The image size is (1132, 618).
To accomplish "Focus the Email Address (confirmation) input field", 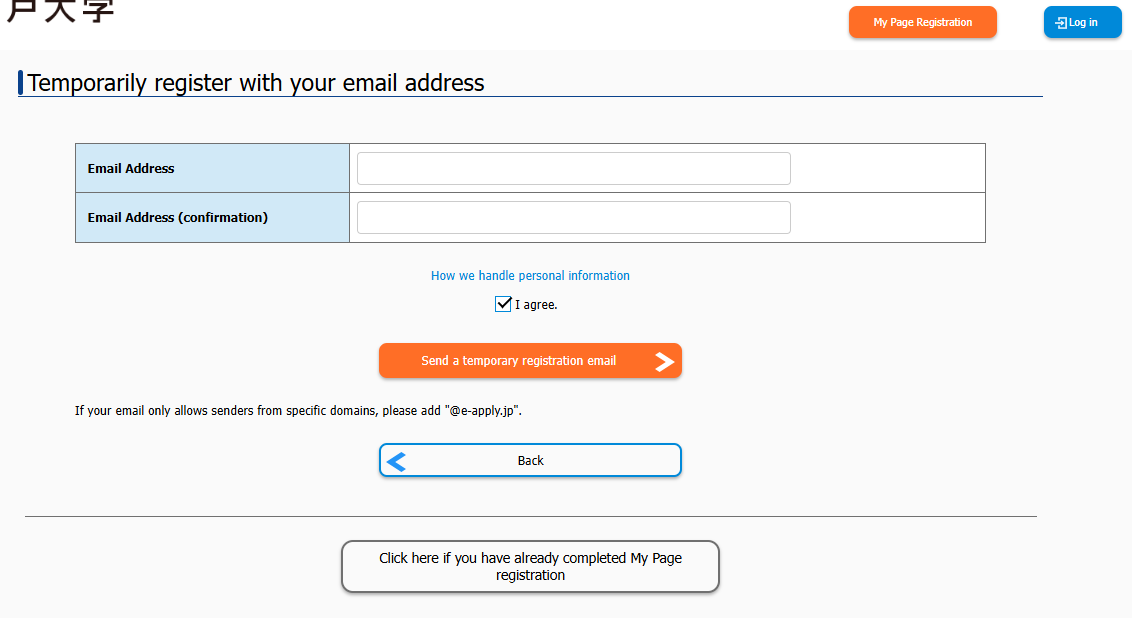I will tap(573, 218).
